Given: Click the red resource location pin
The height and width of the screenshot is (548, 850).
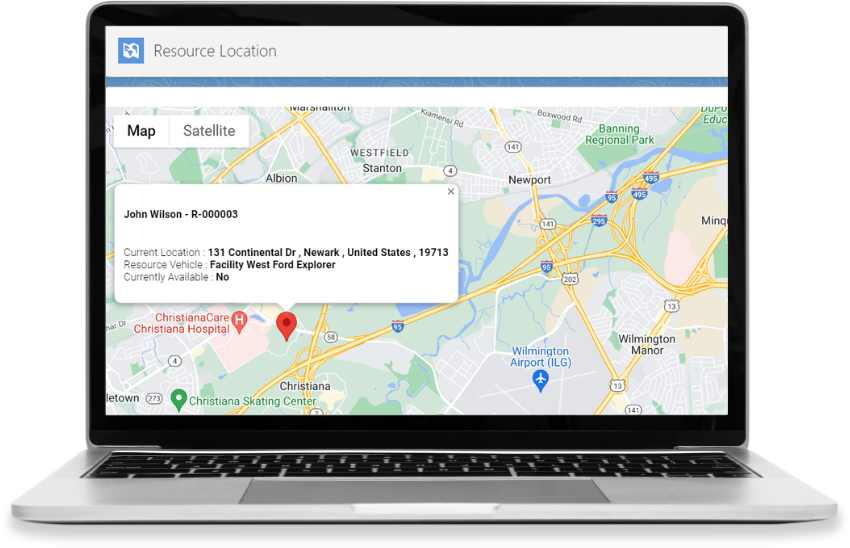Looking at the screenshot, I should [286, 326].
